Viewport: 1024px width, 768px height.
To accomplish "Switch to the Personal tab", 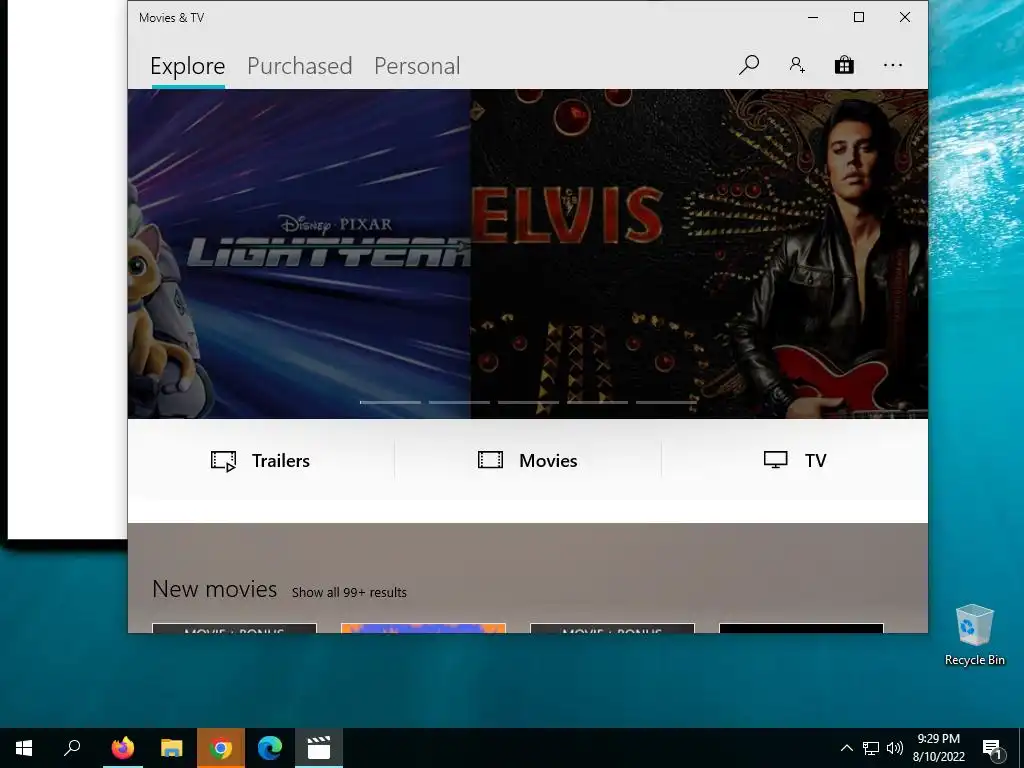I will pyautogui.click(x=417, y=66).
